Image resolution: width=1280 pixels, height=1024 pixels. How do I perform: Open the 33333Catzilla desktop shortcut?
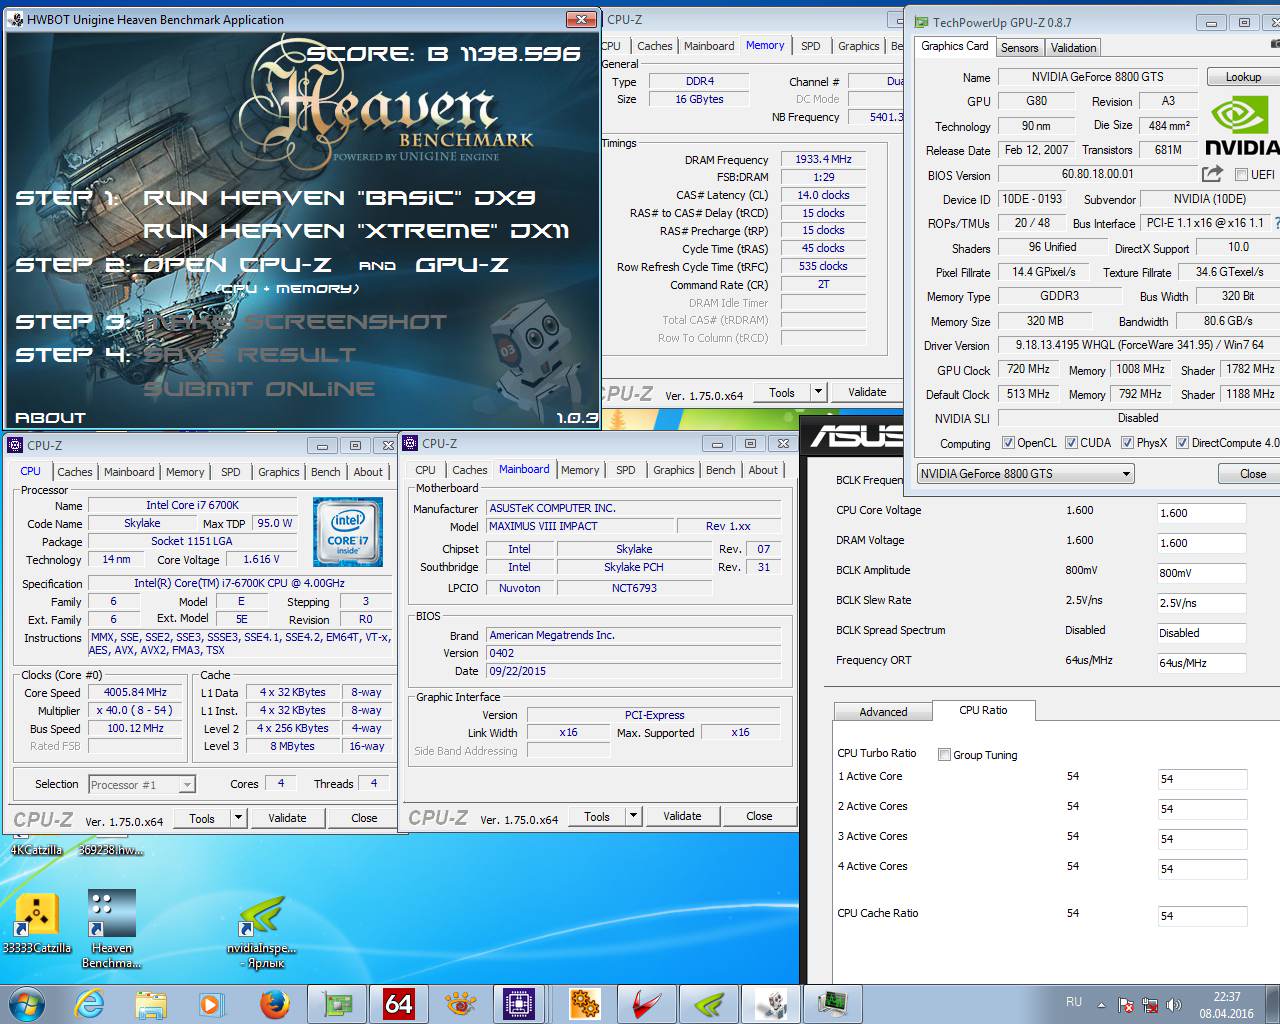click(x=37, y=924)
